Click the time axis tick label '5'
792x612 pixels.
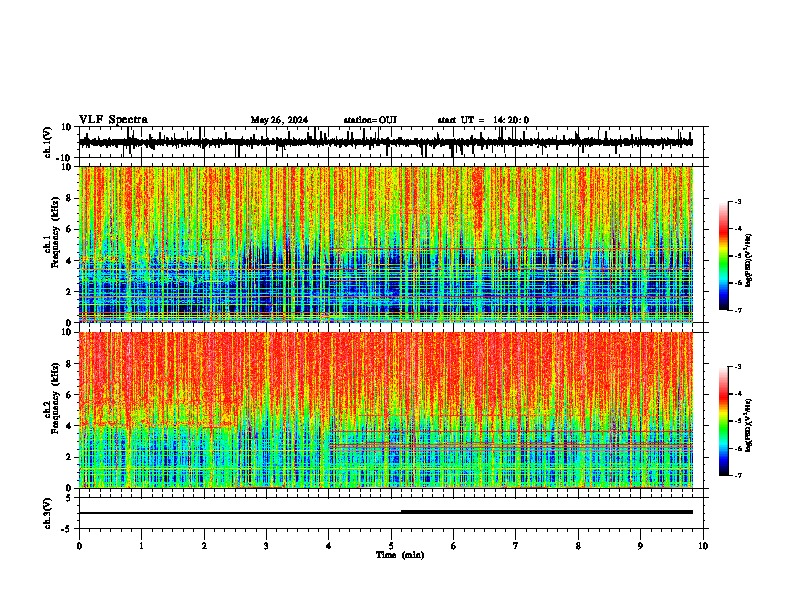click(391, 546)
